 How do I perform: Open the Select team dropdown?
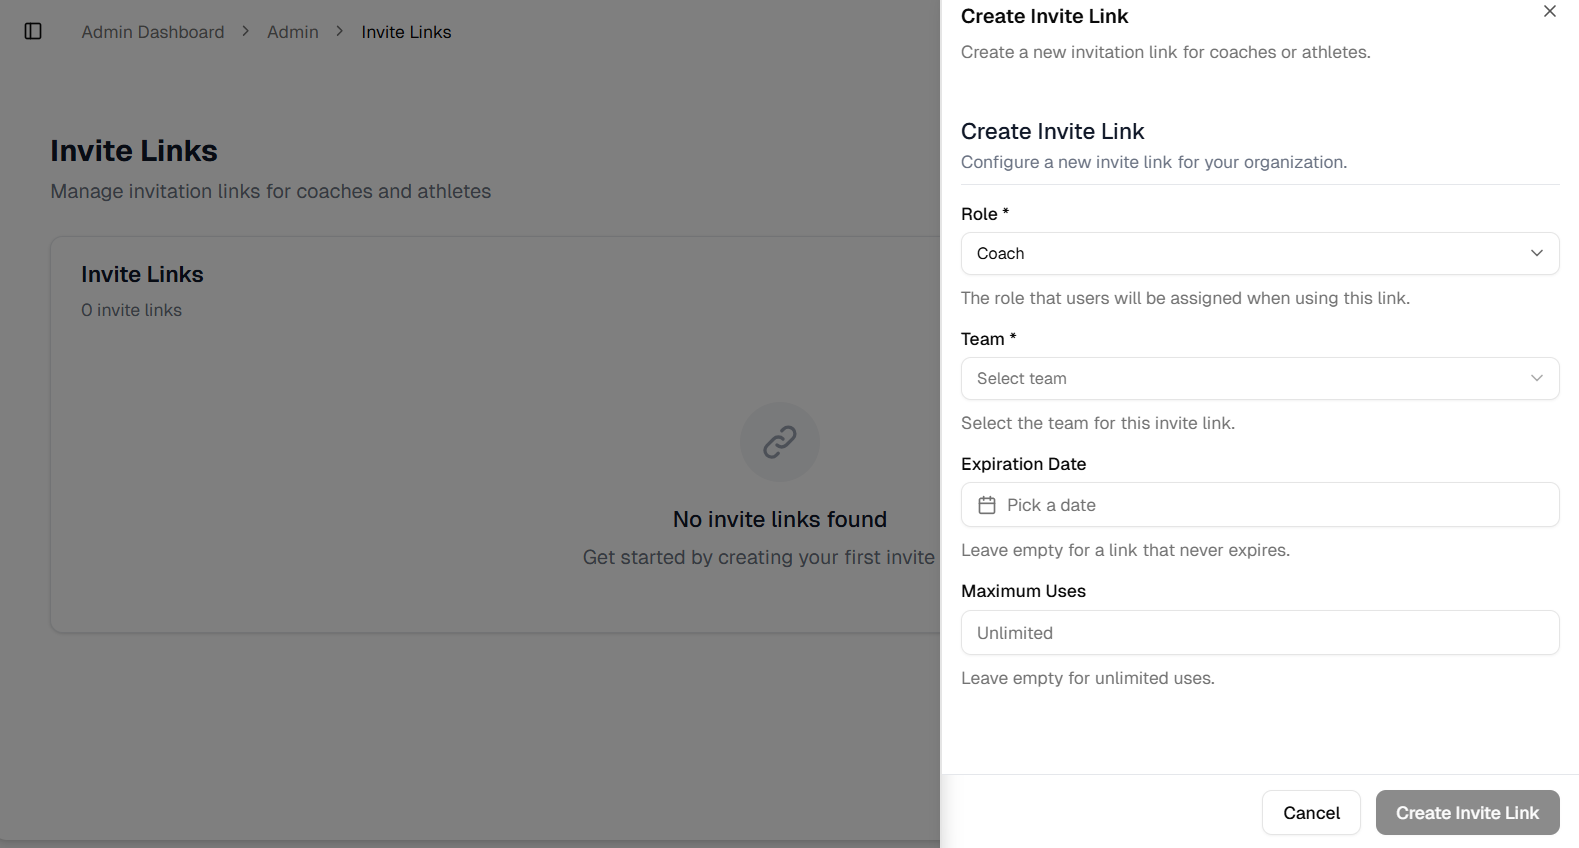[1259, 378]
